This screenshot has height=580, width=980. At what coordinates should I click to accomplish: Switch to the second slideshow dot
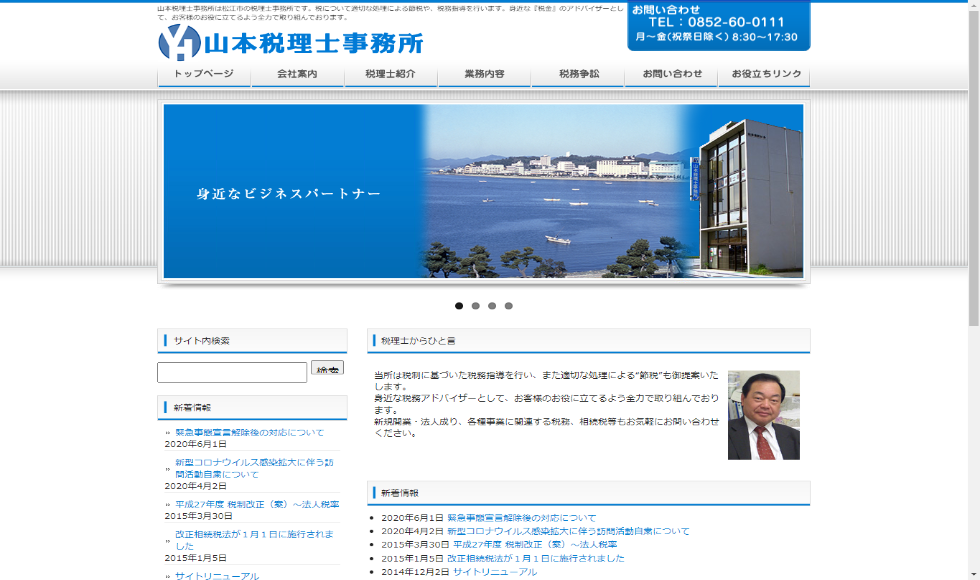[476, 306]
